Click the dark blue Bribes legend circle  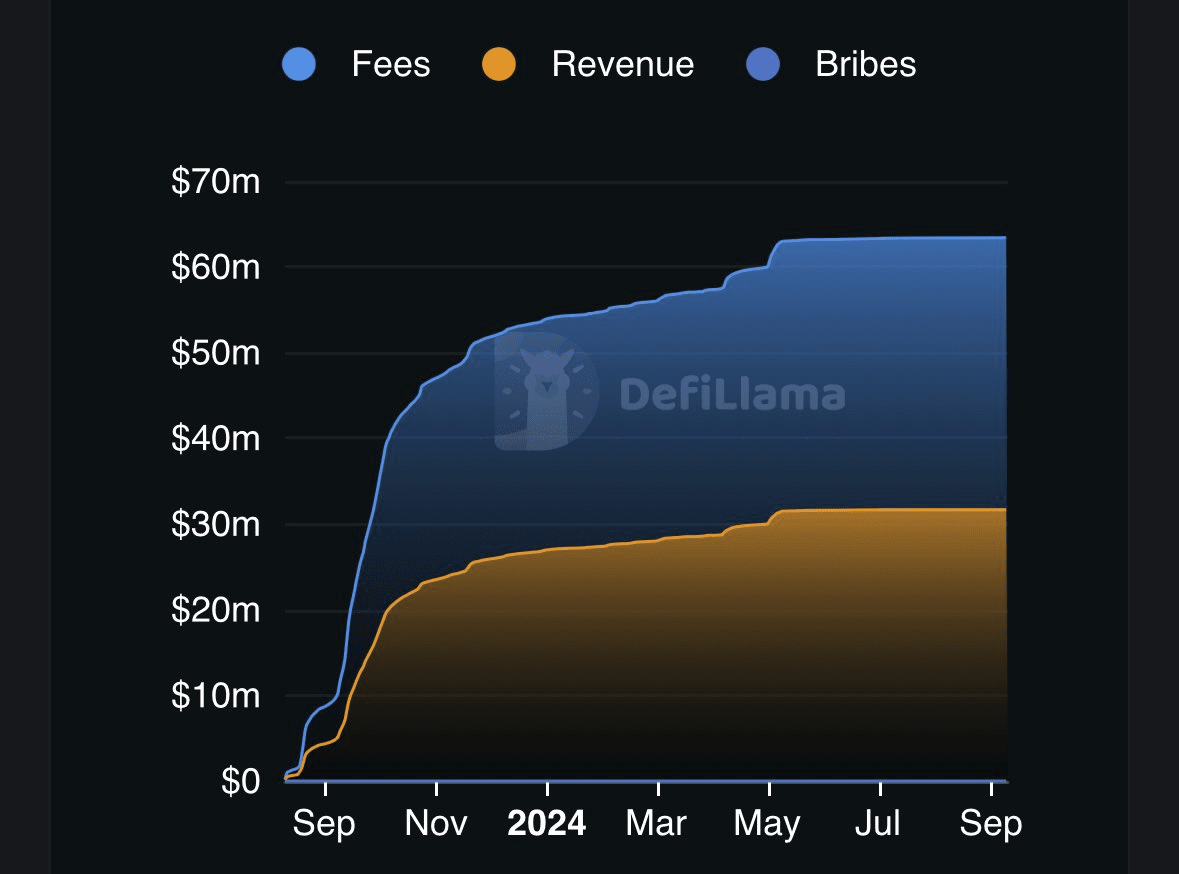pyautogui.click(x=763, y=65)
